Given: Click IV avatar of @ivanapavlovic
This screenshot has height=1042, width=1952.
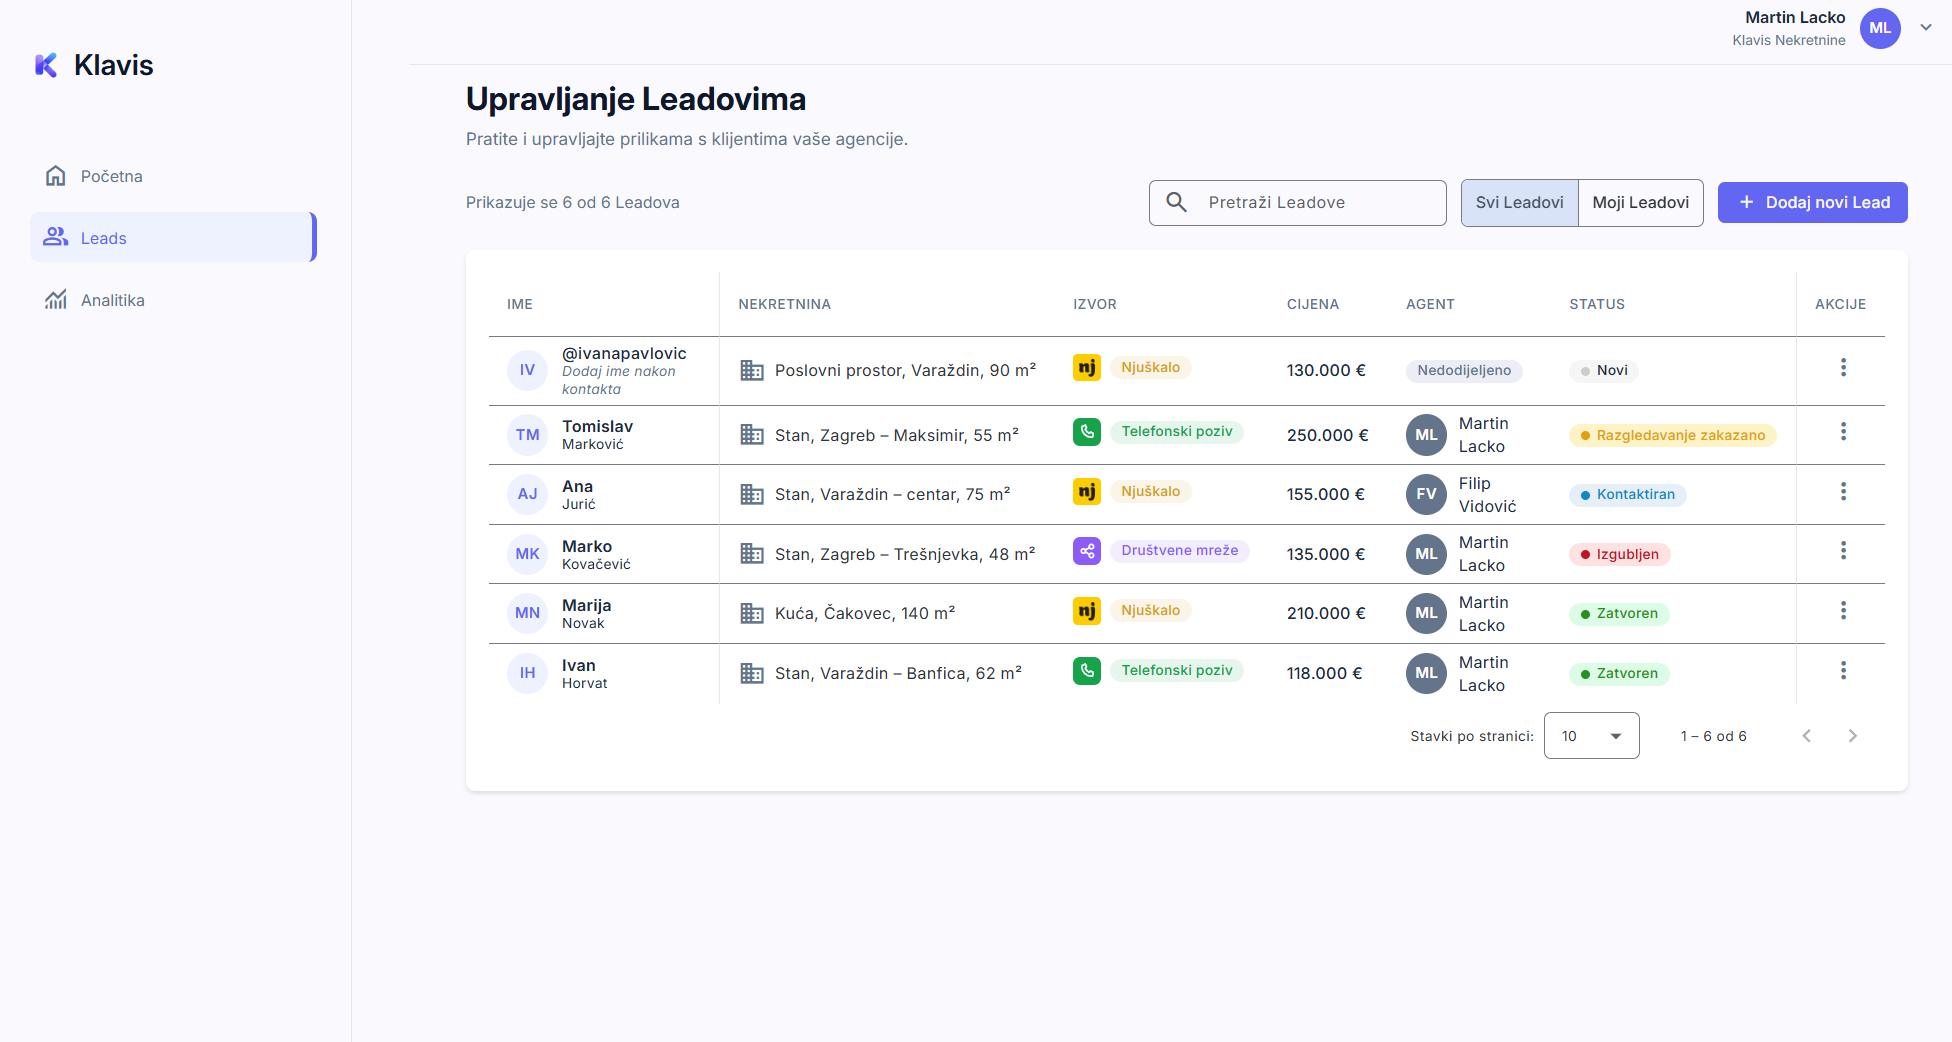Looking at the screenshot, I should click(x=527, y=370).
